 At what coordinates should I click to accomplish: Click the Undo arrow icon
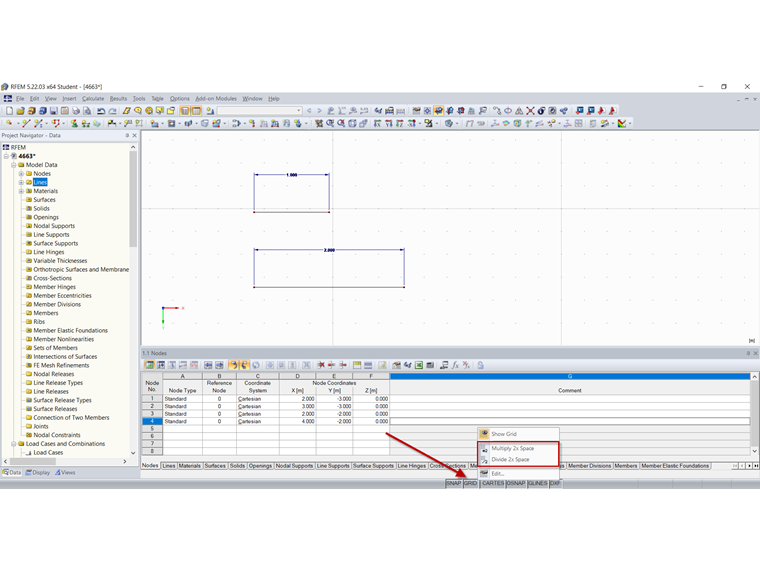tap(101, 111)
